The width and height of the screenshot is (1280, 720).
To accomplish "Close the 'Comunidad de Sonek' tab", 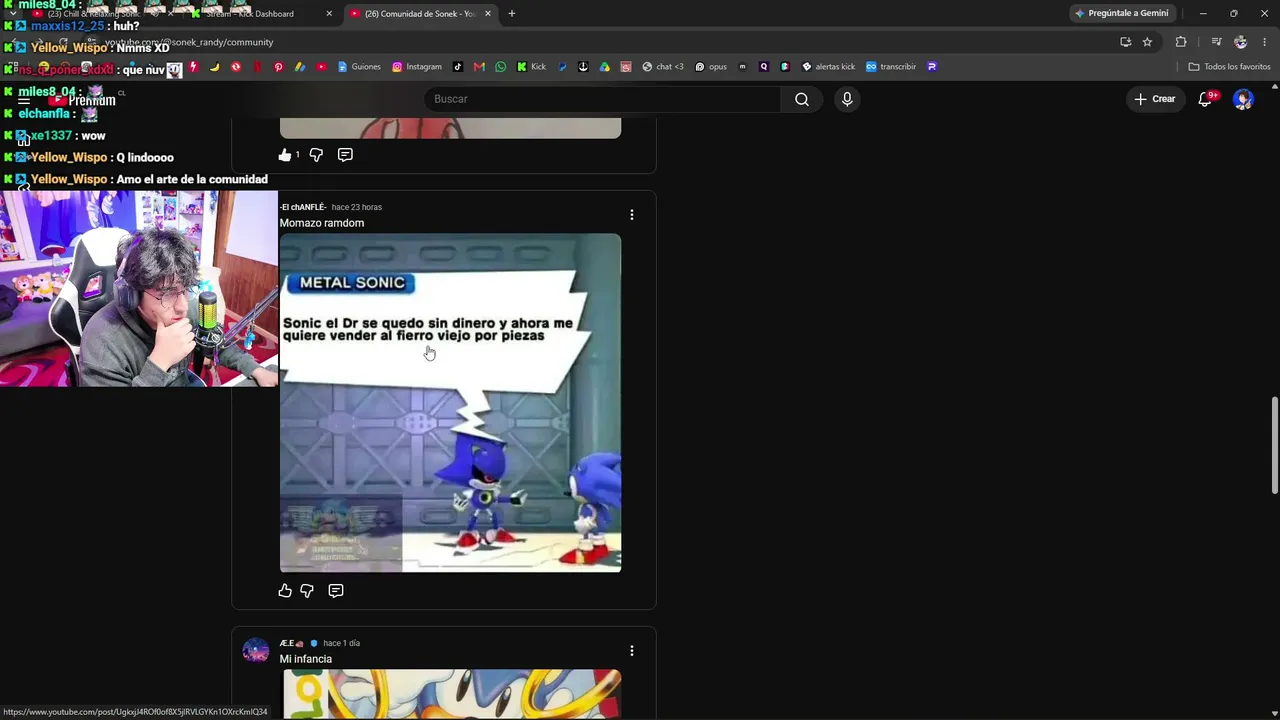I will [x=488, y=14].
